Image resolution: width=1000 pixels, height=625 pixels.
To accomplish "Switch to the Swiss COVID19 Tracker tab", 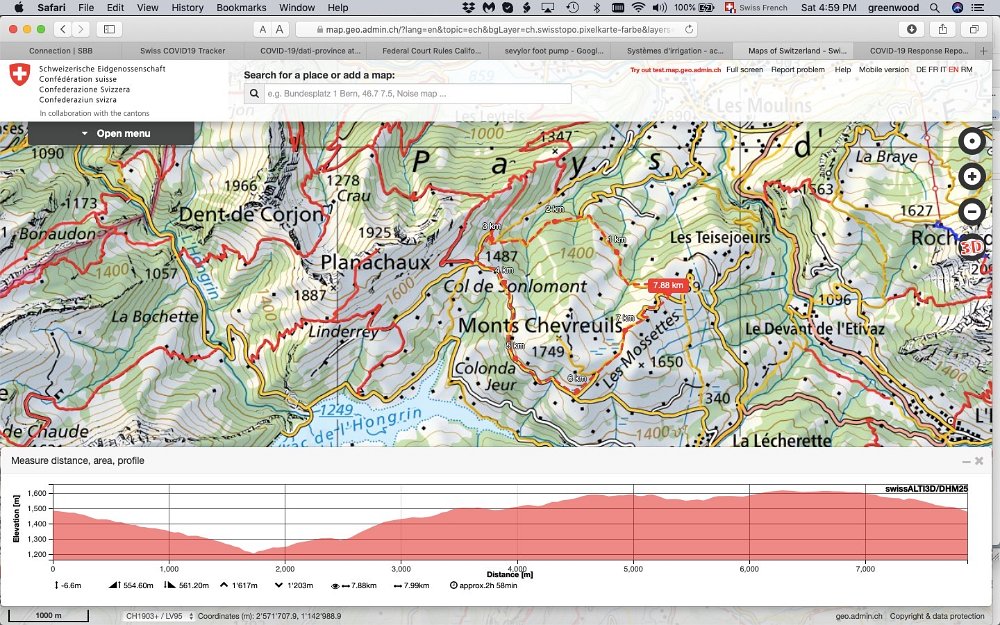I will [x=182, y=50].
